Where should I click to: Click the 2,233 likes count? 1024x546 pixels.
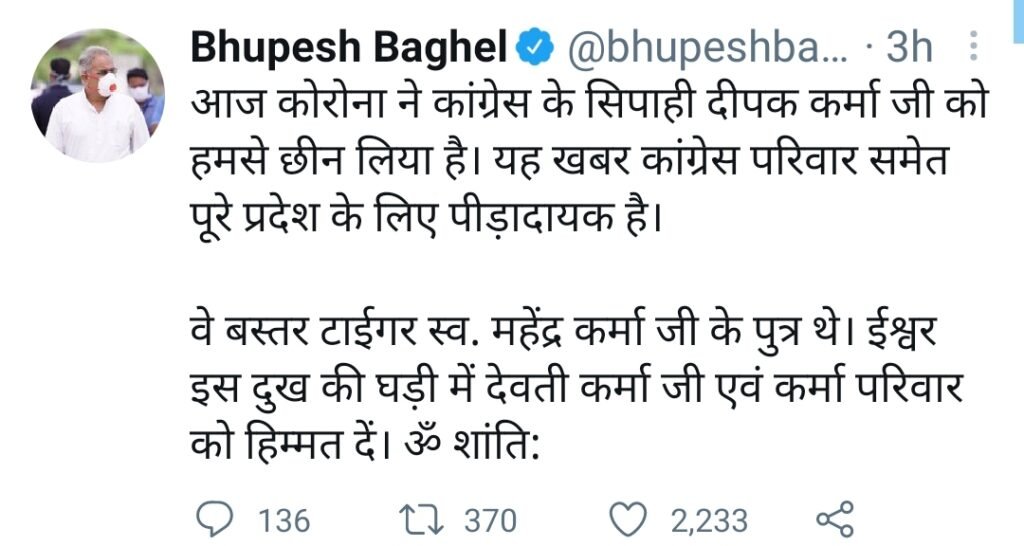click(709, 520)
